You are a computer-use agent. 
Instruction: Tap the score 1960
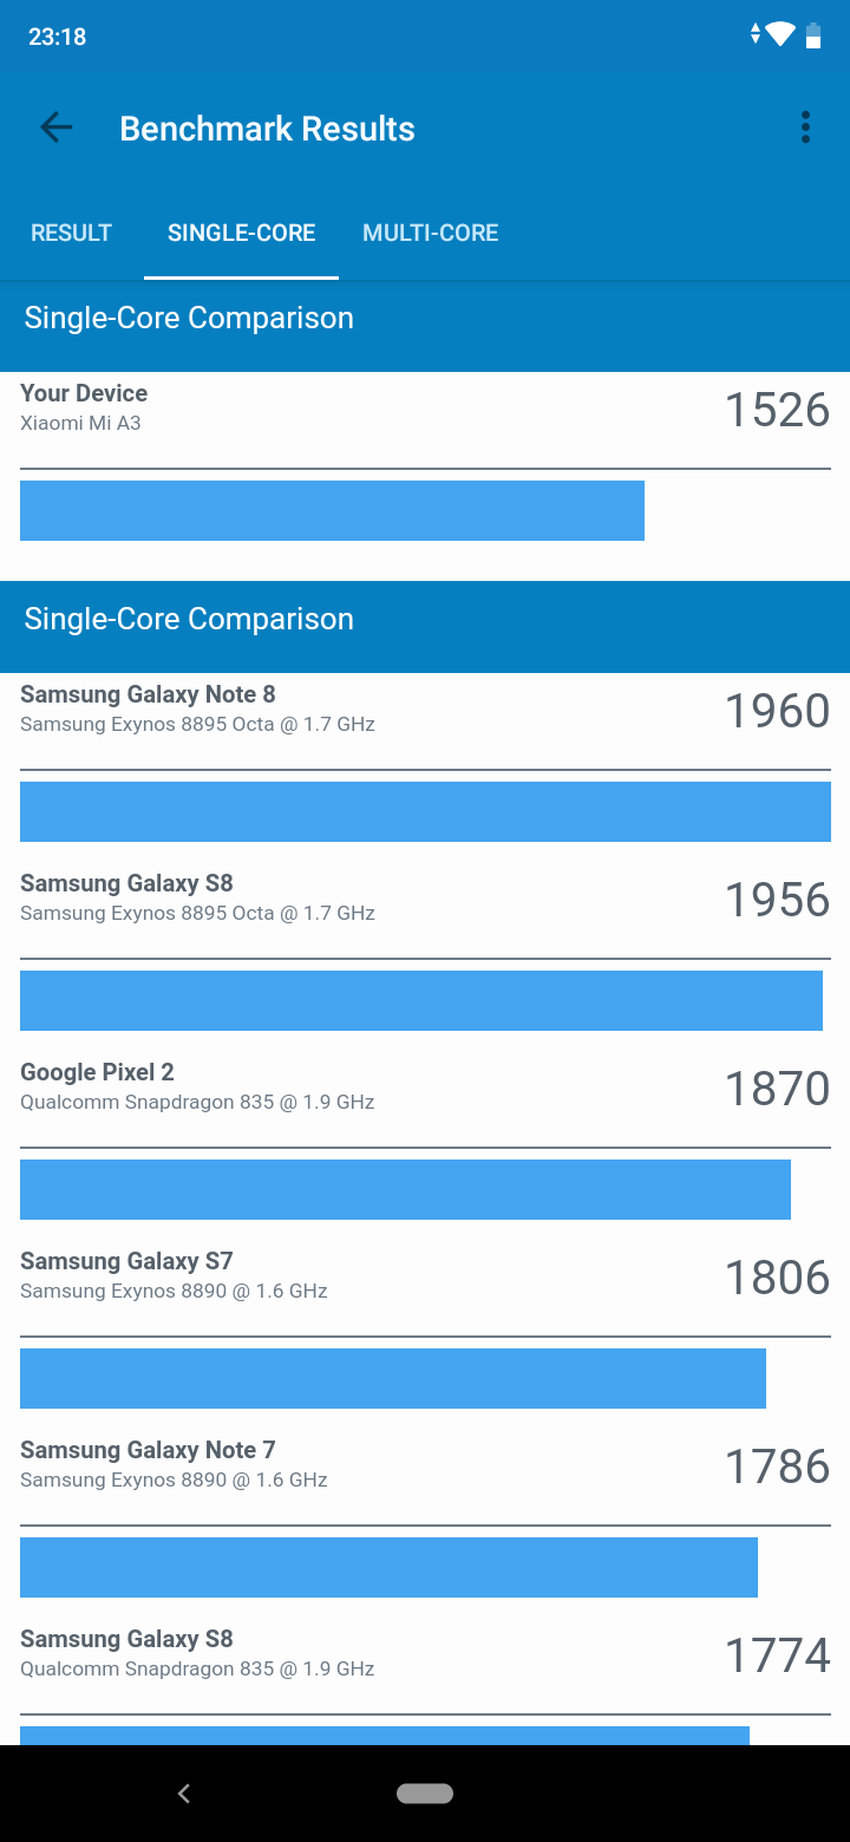(777, 711)
